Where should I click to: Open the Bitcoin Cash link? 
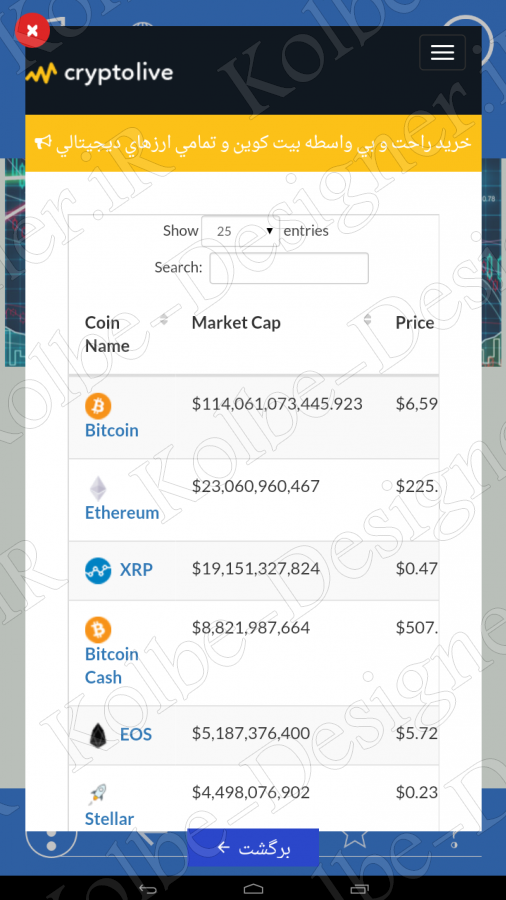112,666
